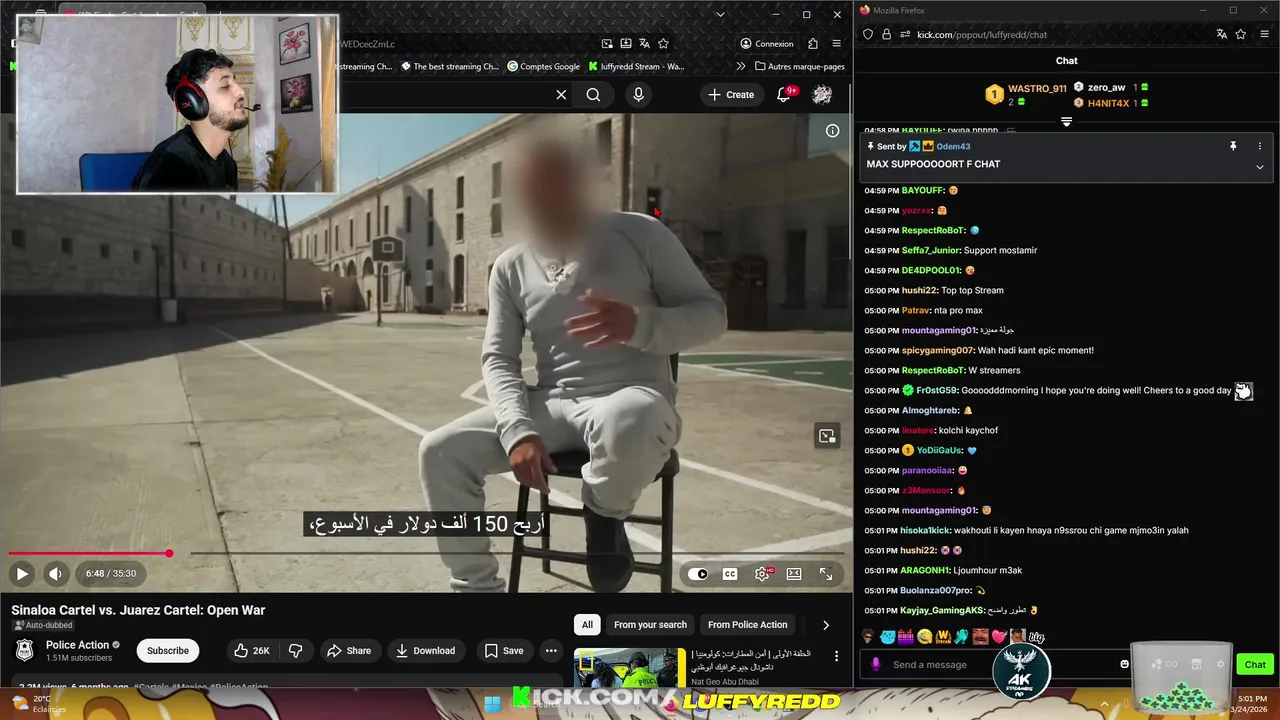The height and width of the screenshot is (720, 1280).
Task: Open the Nat Geo Abu Dhabi video thumbnail
Action: [x=629, y=668]
